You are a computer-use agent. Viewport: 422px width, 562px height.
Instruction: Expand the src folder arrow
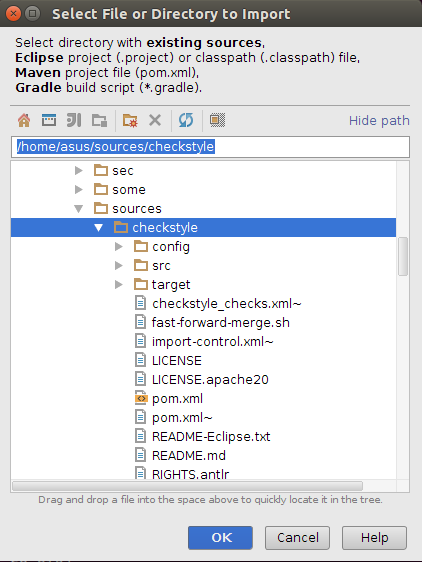pos(119,266)
